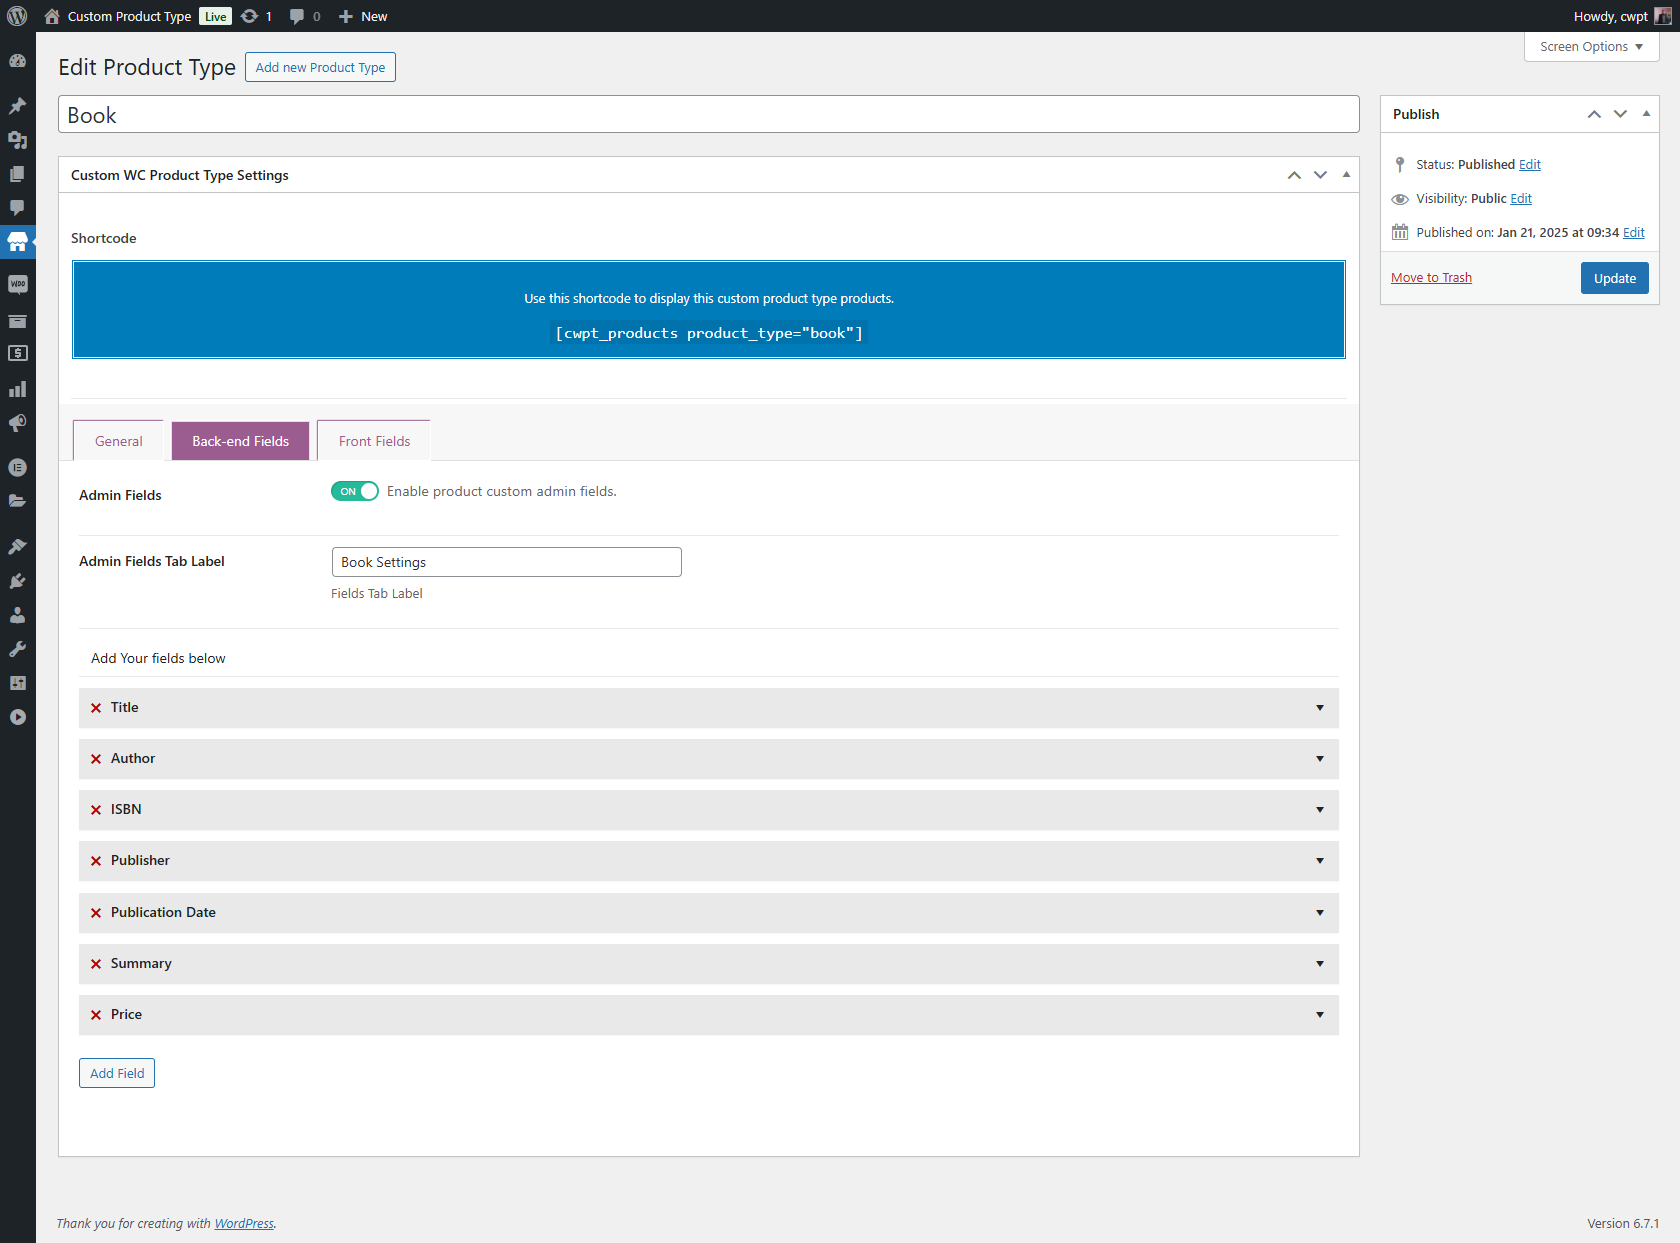The height and width of the screenshot is (1243, 1680).
Task: Click the Add Field button
Action: point(117,1073)
